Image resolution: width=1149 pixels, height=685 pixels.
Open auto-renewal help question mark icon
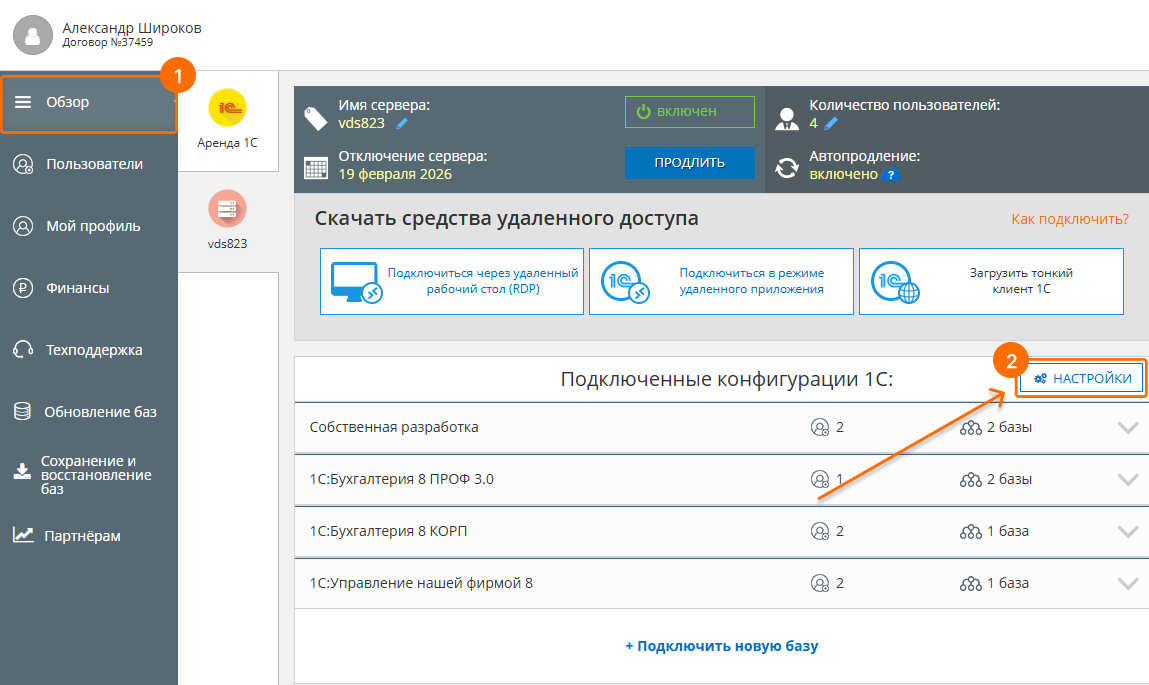pos(890,175)
